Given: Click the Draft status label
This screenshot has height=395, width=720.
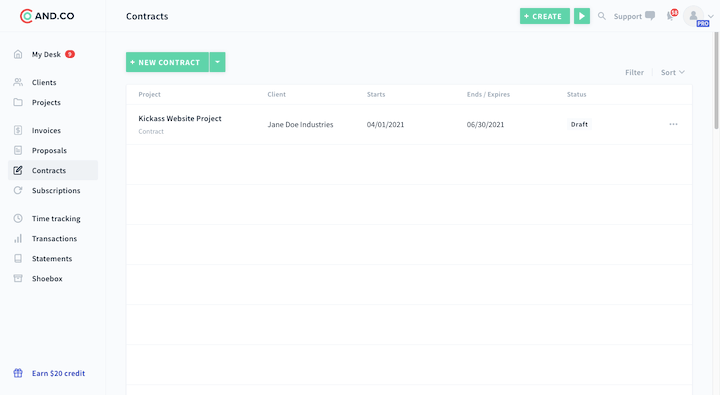Looking at the screenshot, I should 579,124.
